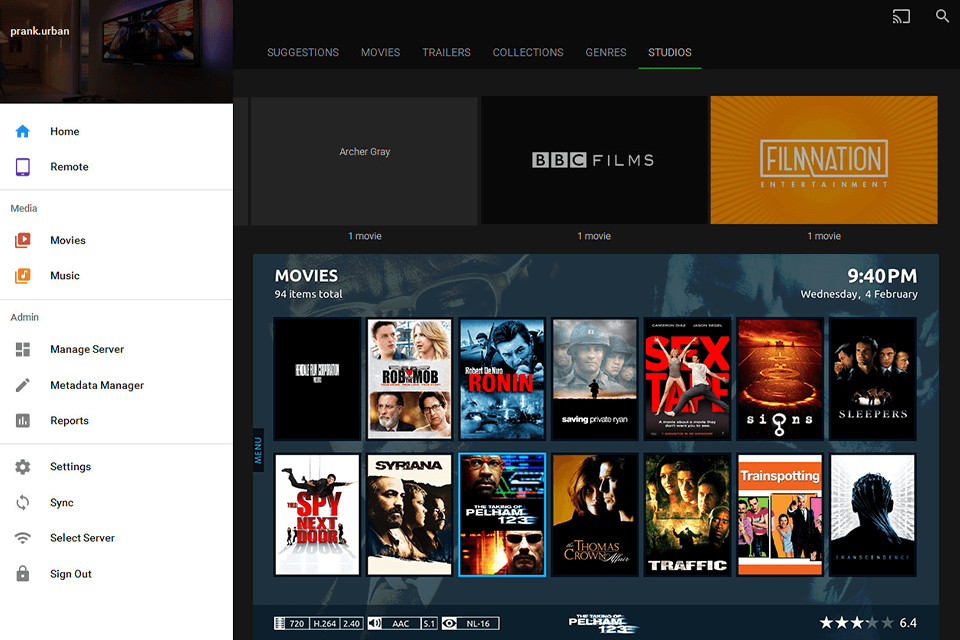This screenshot has height=640, width=960.
Task: Open Movies via its sidebar icon
Action: [23, 240]
